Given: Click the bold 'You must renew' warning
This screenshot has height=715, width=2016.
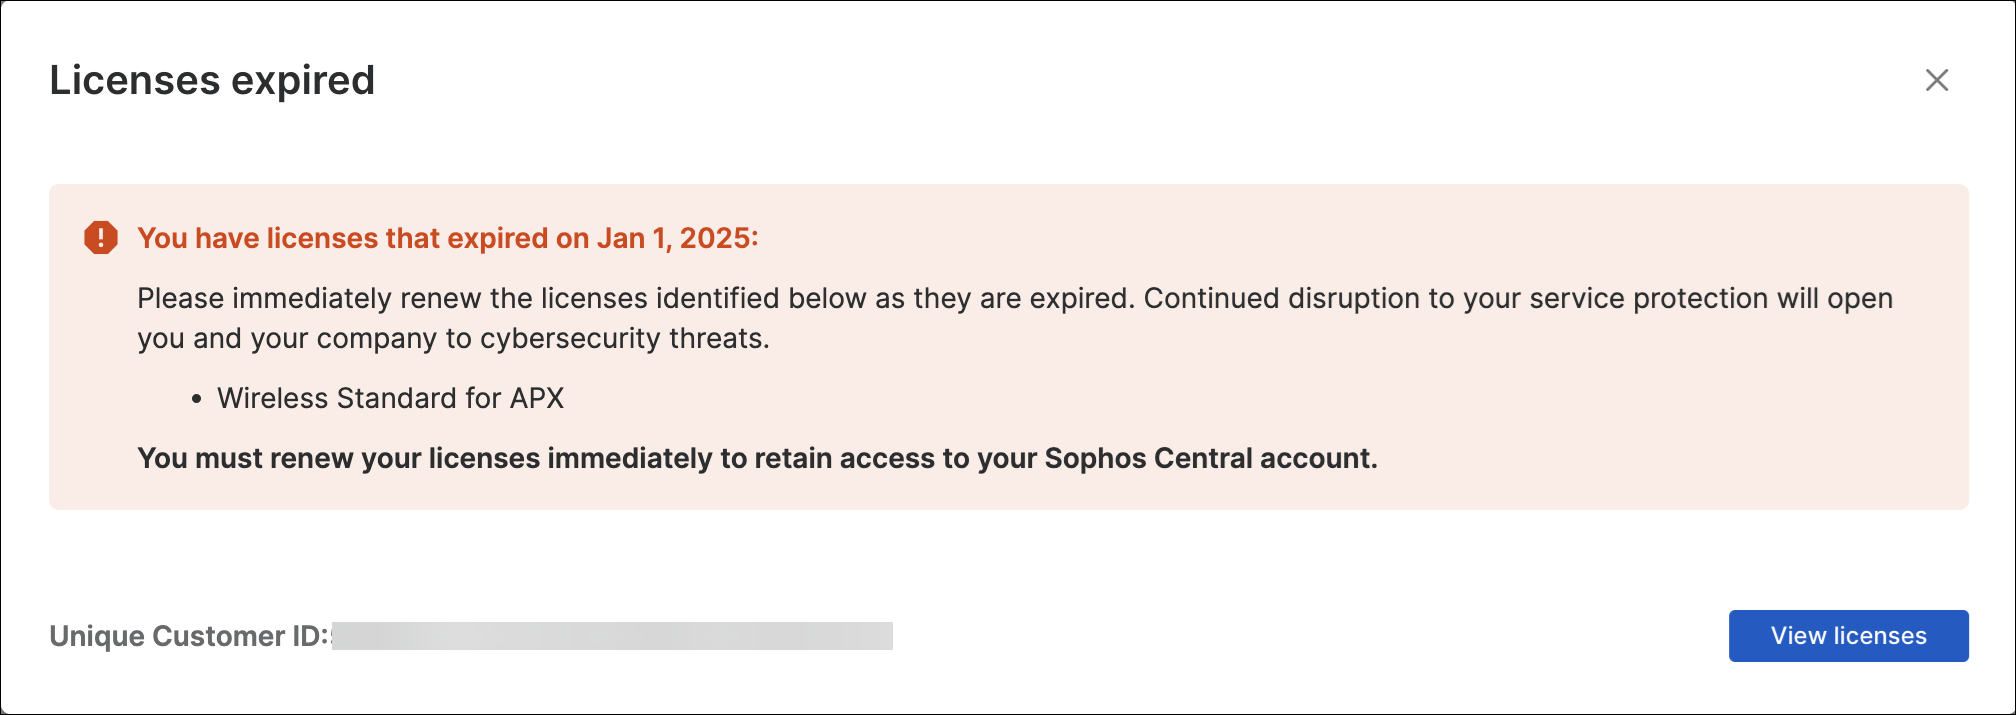Looking at the screenshot, I should [756, 458].
